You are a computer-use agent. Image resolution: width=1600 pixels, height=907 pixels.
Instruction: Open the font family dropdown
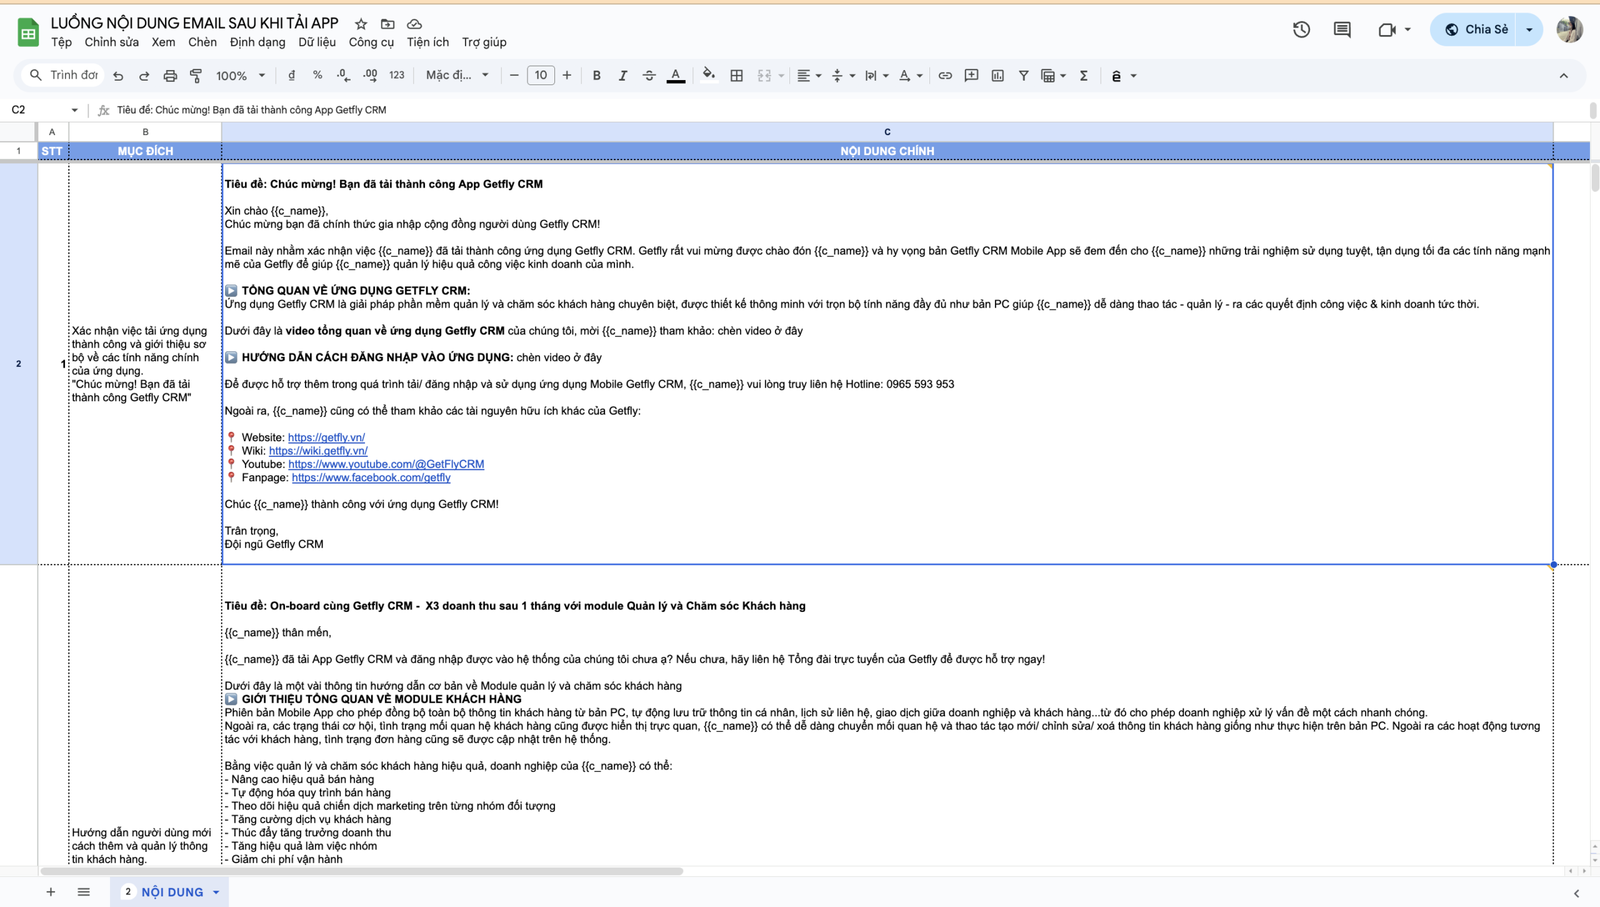(x=457, y=76)
